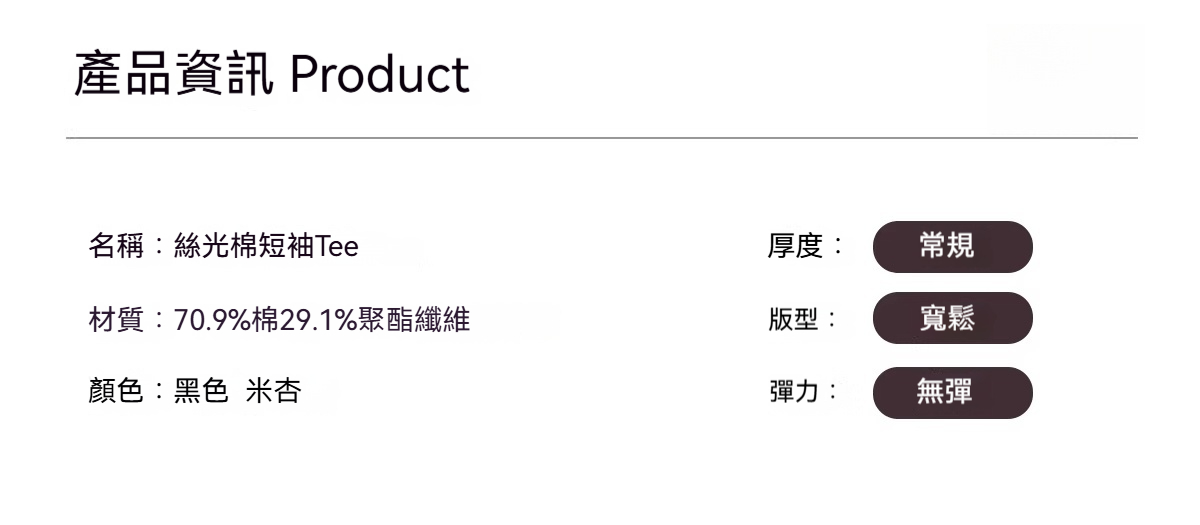This screenshot has height=525, width=1200.
Task: Click the 彈力 attribute label
Action: pyautogui.click(x=794, y=392)
